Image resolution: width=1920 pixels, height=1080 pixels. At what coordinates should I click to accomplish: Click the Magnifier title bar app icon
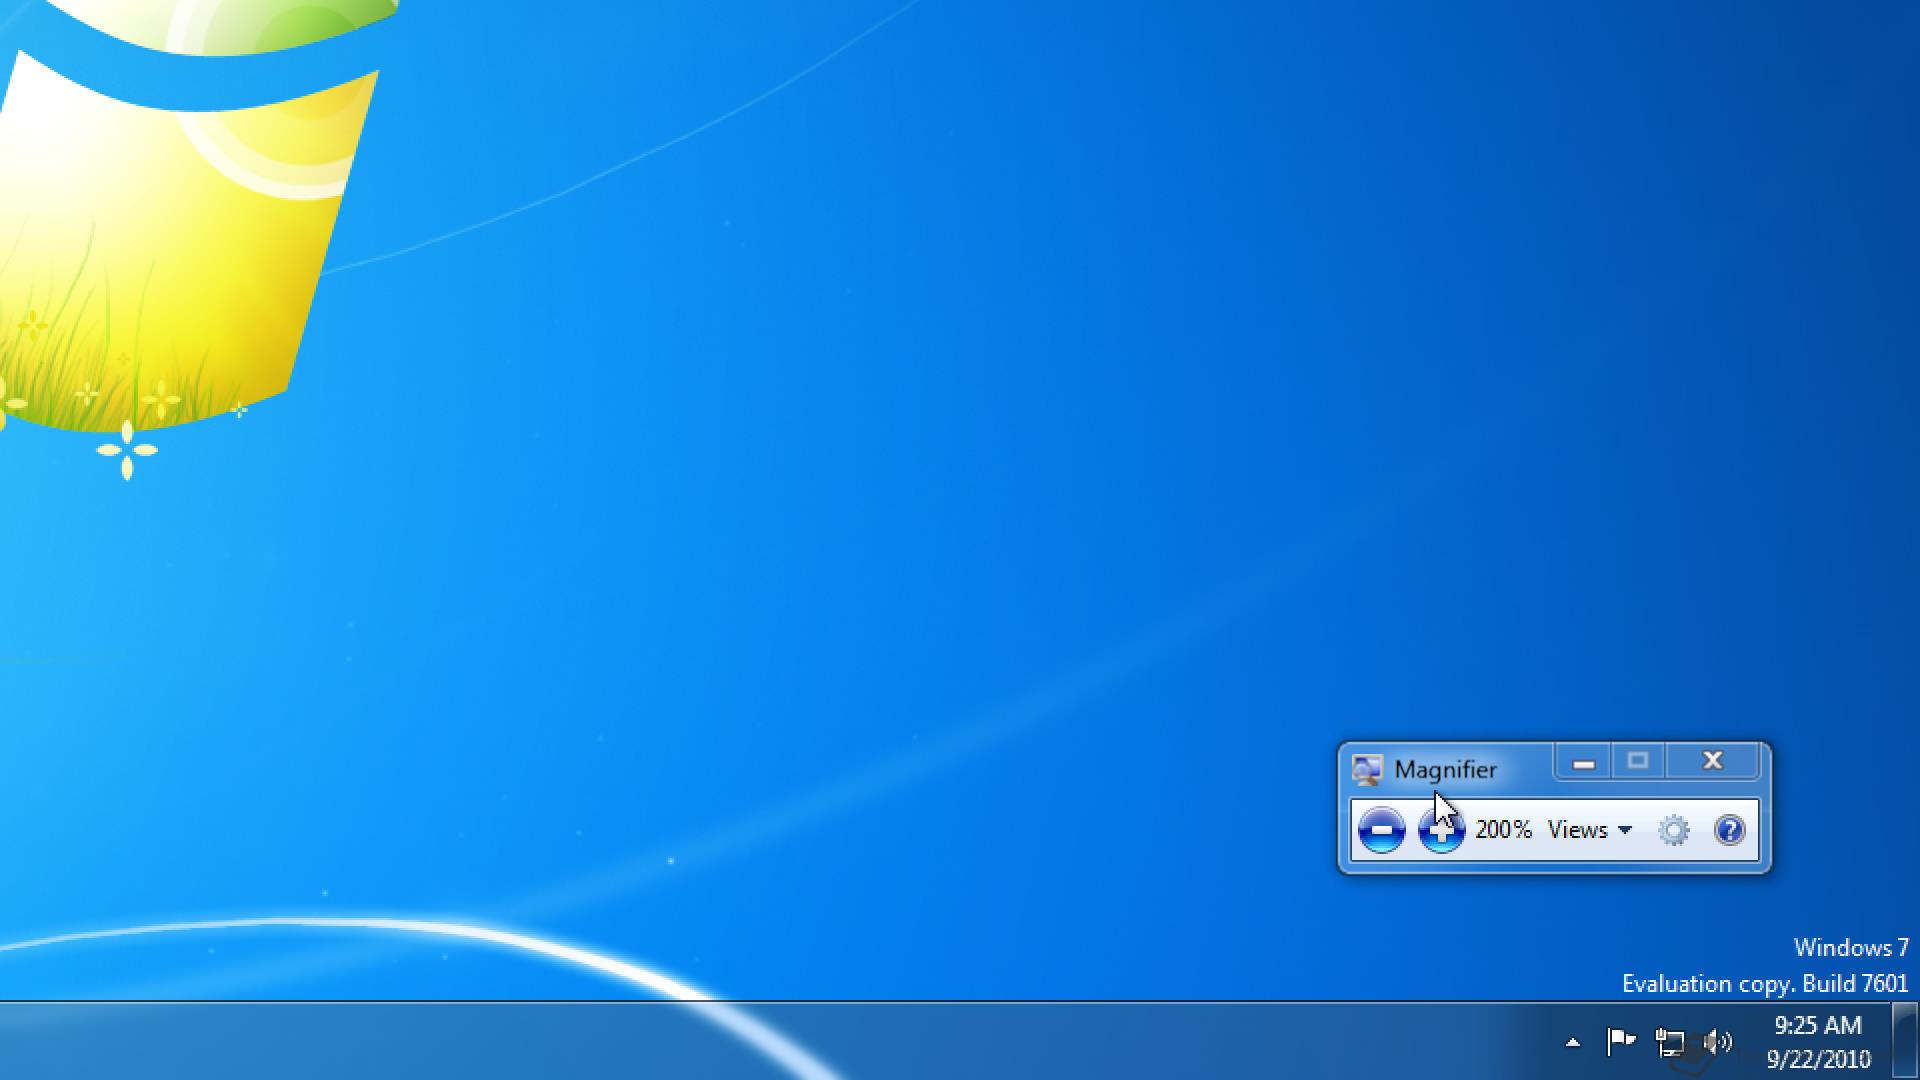tap(1366, 769)
